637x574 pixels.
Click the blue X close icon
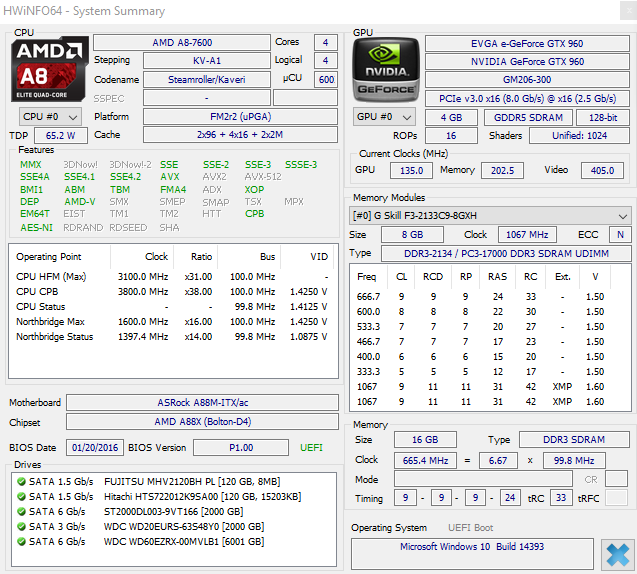(616, 553)
